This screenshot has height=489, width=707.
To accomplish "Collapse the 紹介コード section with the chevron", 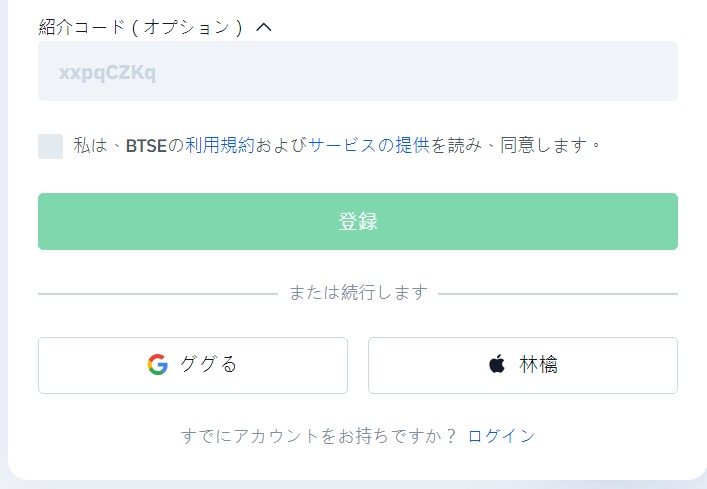I will click(264, 27).
